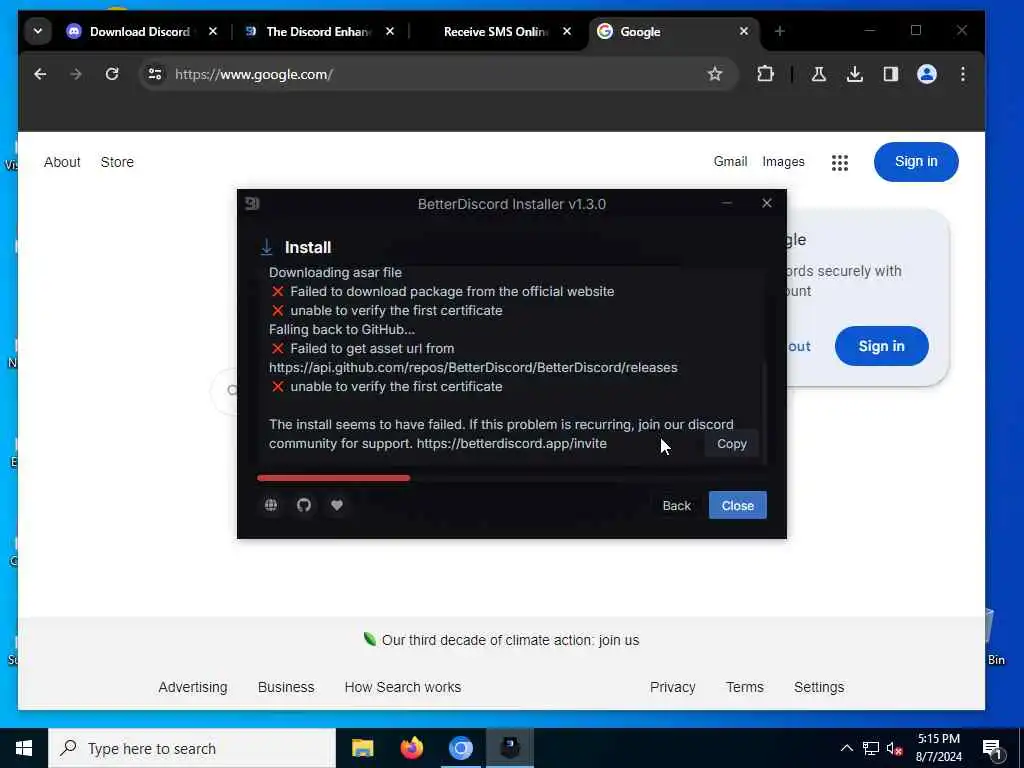This screenshot has width=1024, height=768.
Task: Open the clock showing 5:15 PM
Action: coord(938,748)
